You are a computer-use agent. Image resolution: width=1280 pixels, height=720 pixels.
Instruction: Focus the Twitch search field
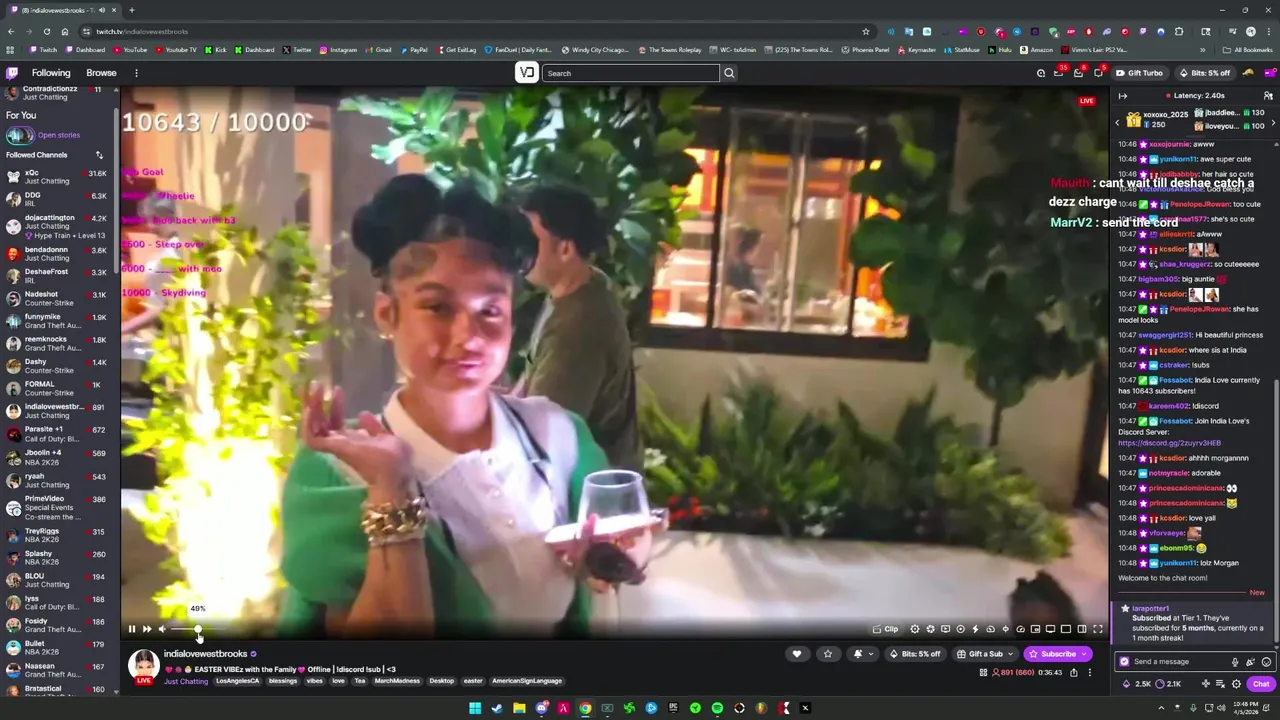click(630, 73)
